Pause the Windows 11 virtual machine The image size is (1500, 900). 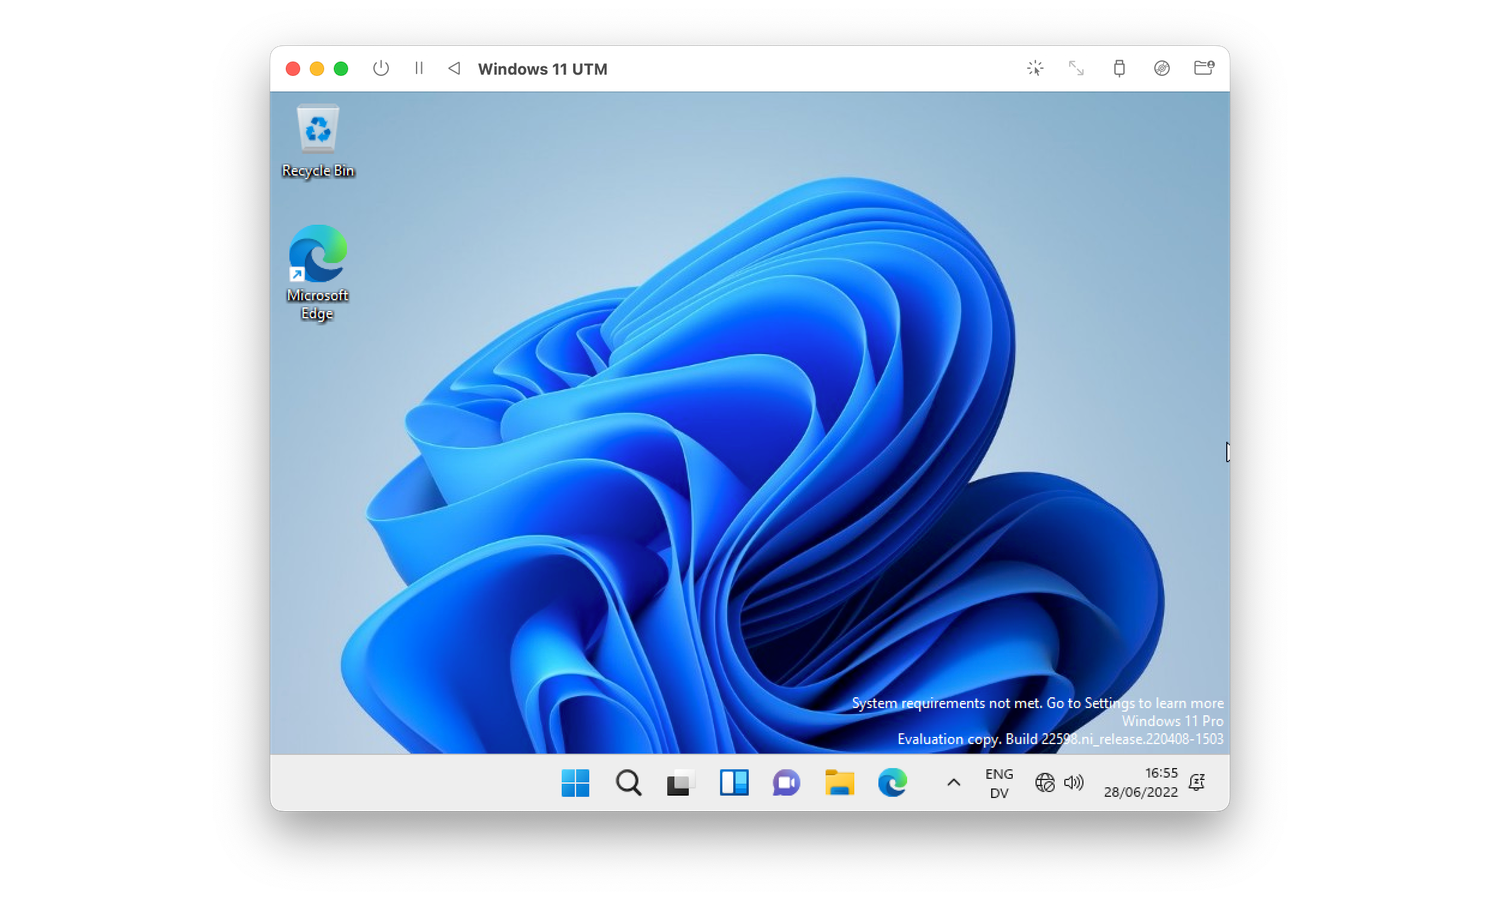click(419, 69)
